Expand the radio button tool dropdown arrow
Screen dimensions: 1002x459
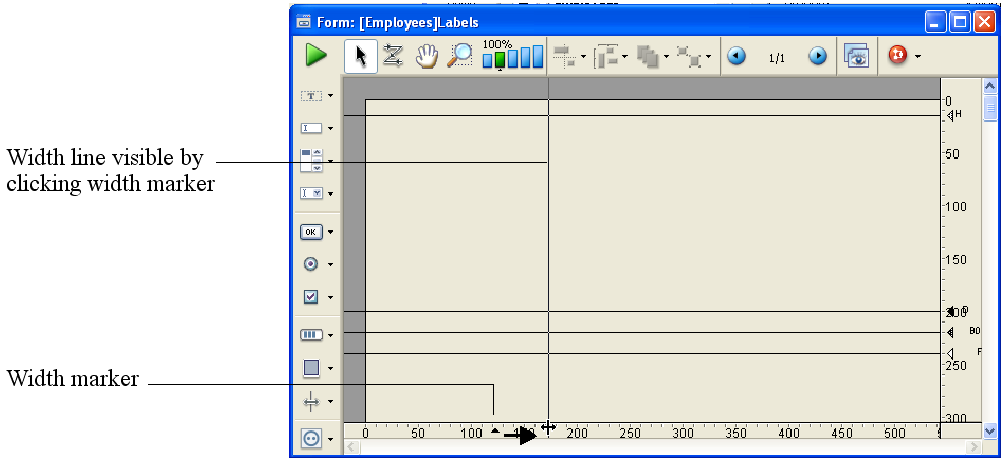[330, 264]
